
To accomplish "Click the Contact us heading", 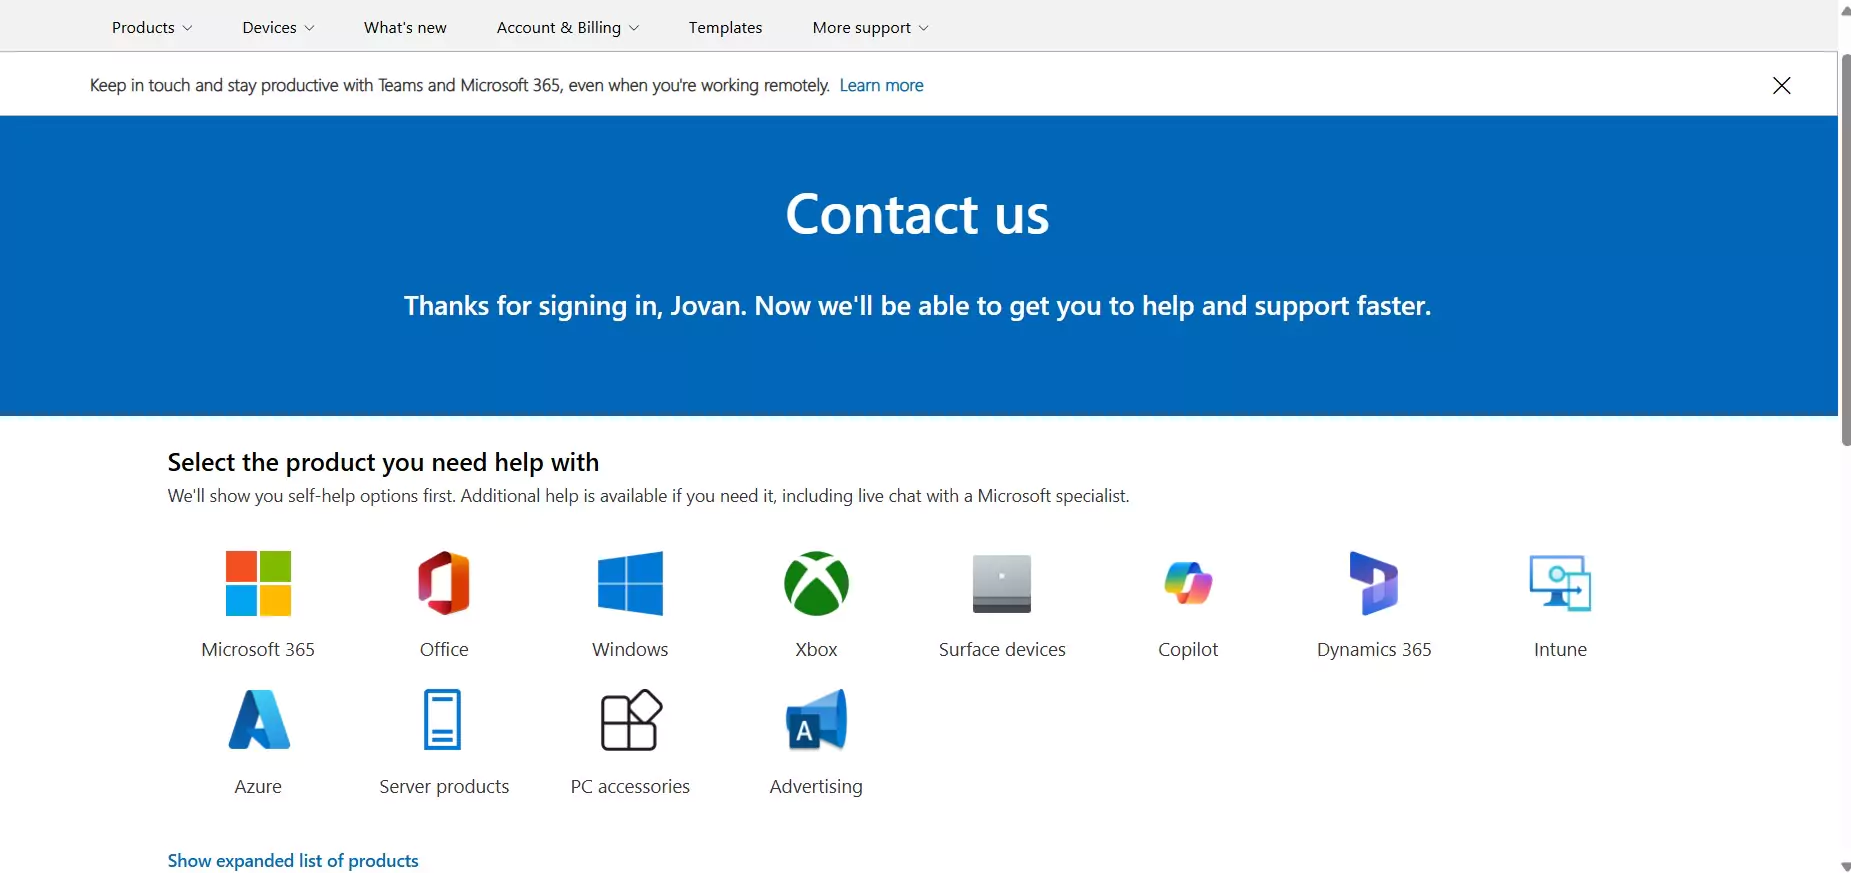I will [917, 214].
